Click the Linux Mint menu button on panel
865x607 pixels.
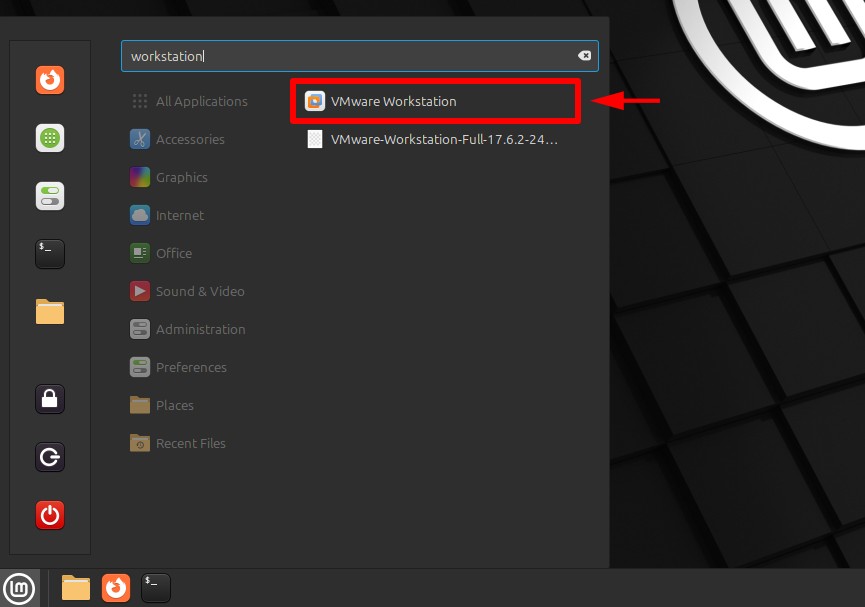tap(20, 588)
